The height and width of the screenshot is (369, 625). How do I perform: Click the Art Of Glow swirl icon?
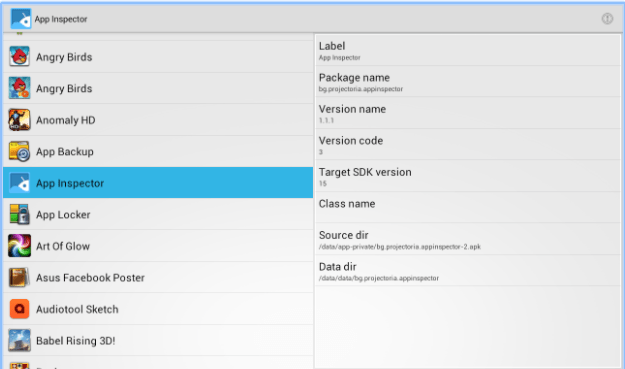pos(19,246)
